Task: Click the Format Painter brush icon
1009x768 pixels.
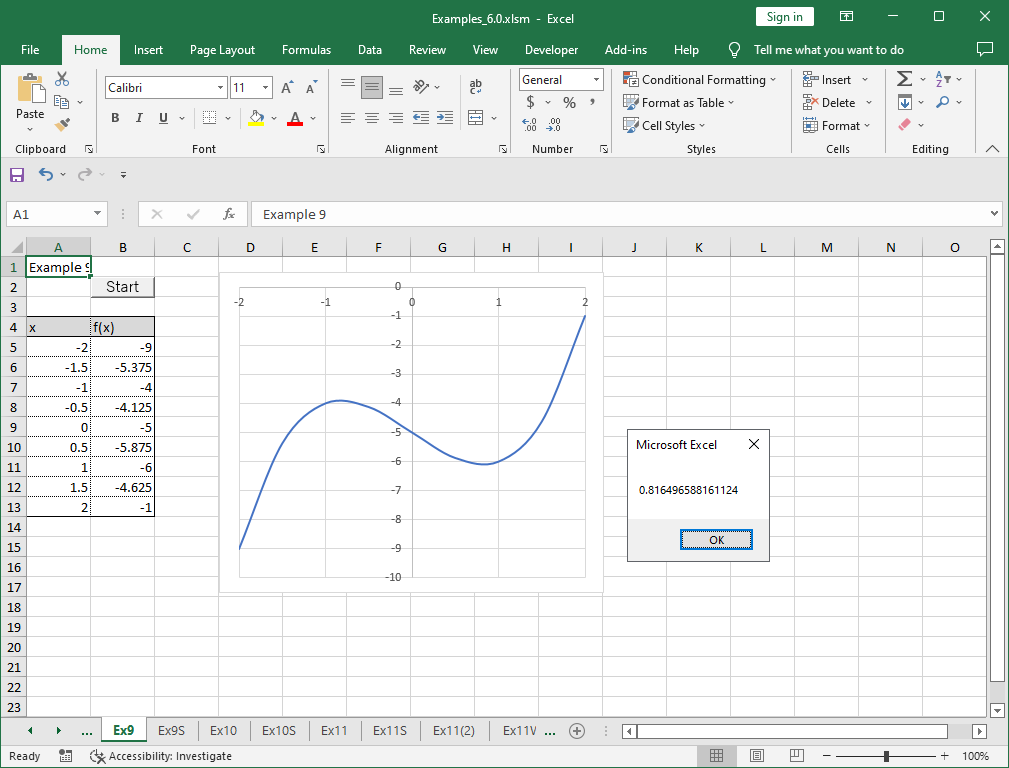Action: (62, 124)
